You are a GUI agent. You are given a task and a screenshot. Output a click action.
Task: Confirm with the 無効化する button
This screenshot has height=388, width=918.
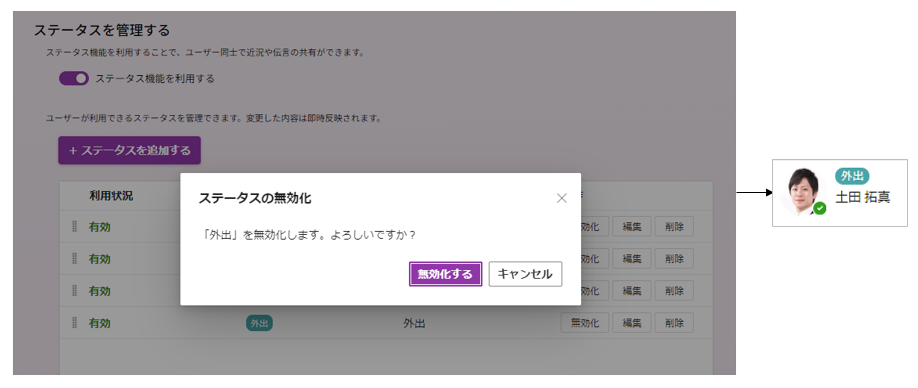445,274
